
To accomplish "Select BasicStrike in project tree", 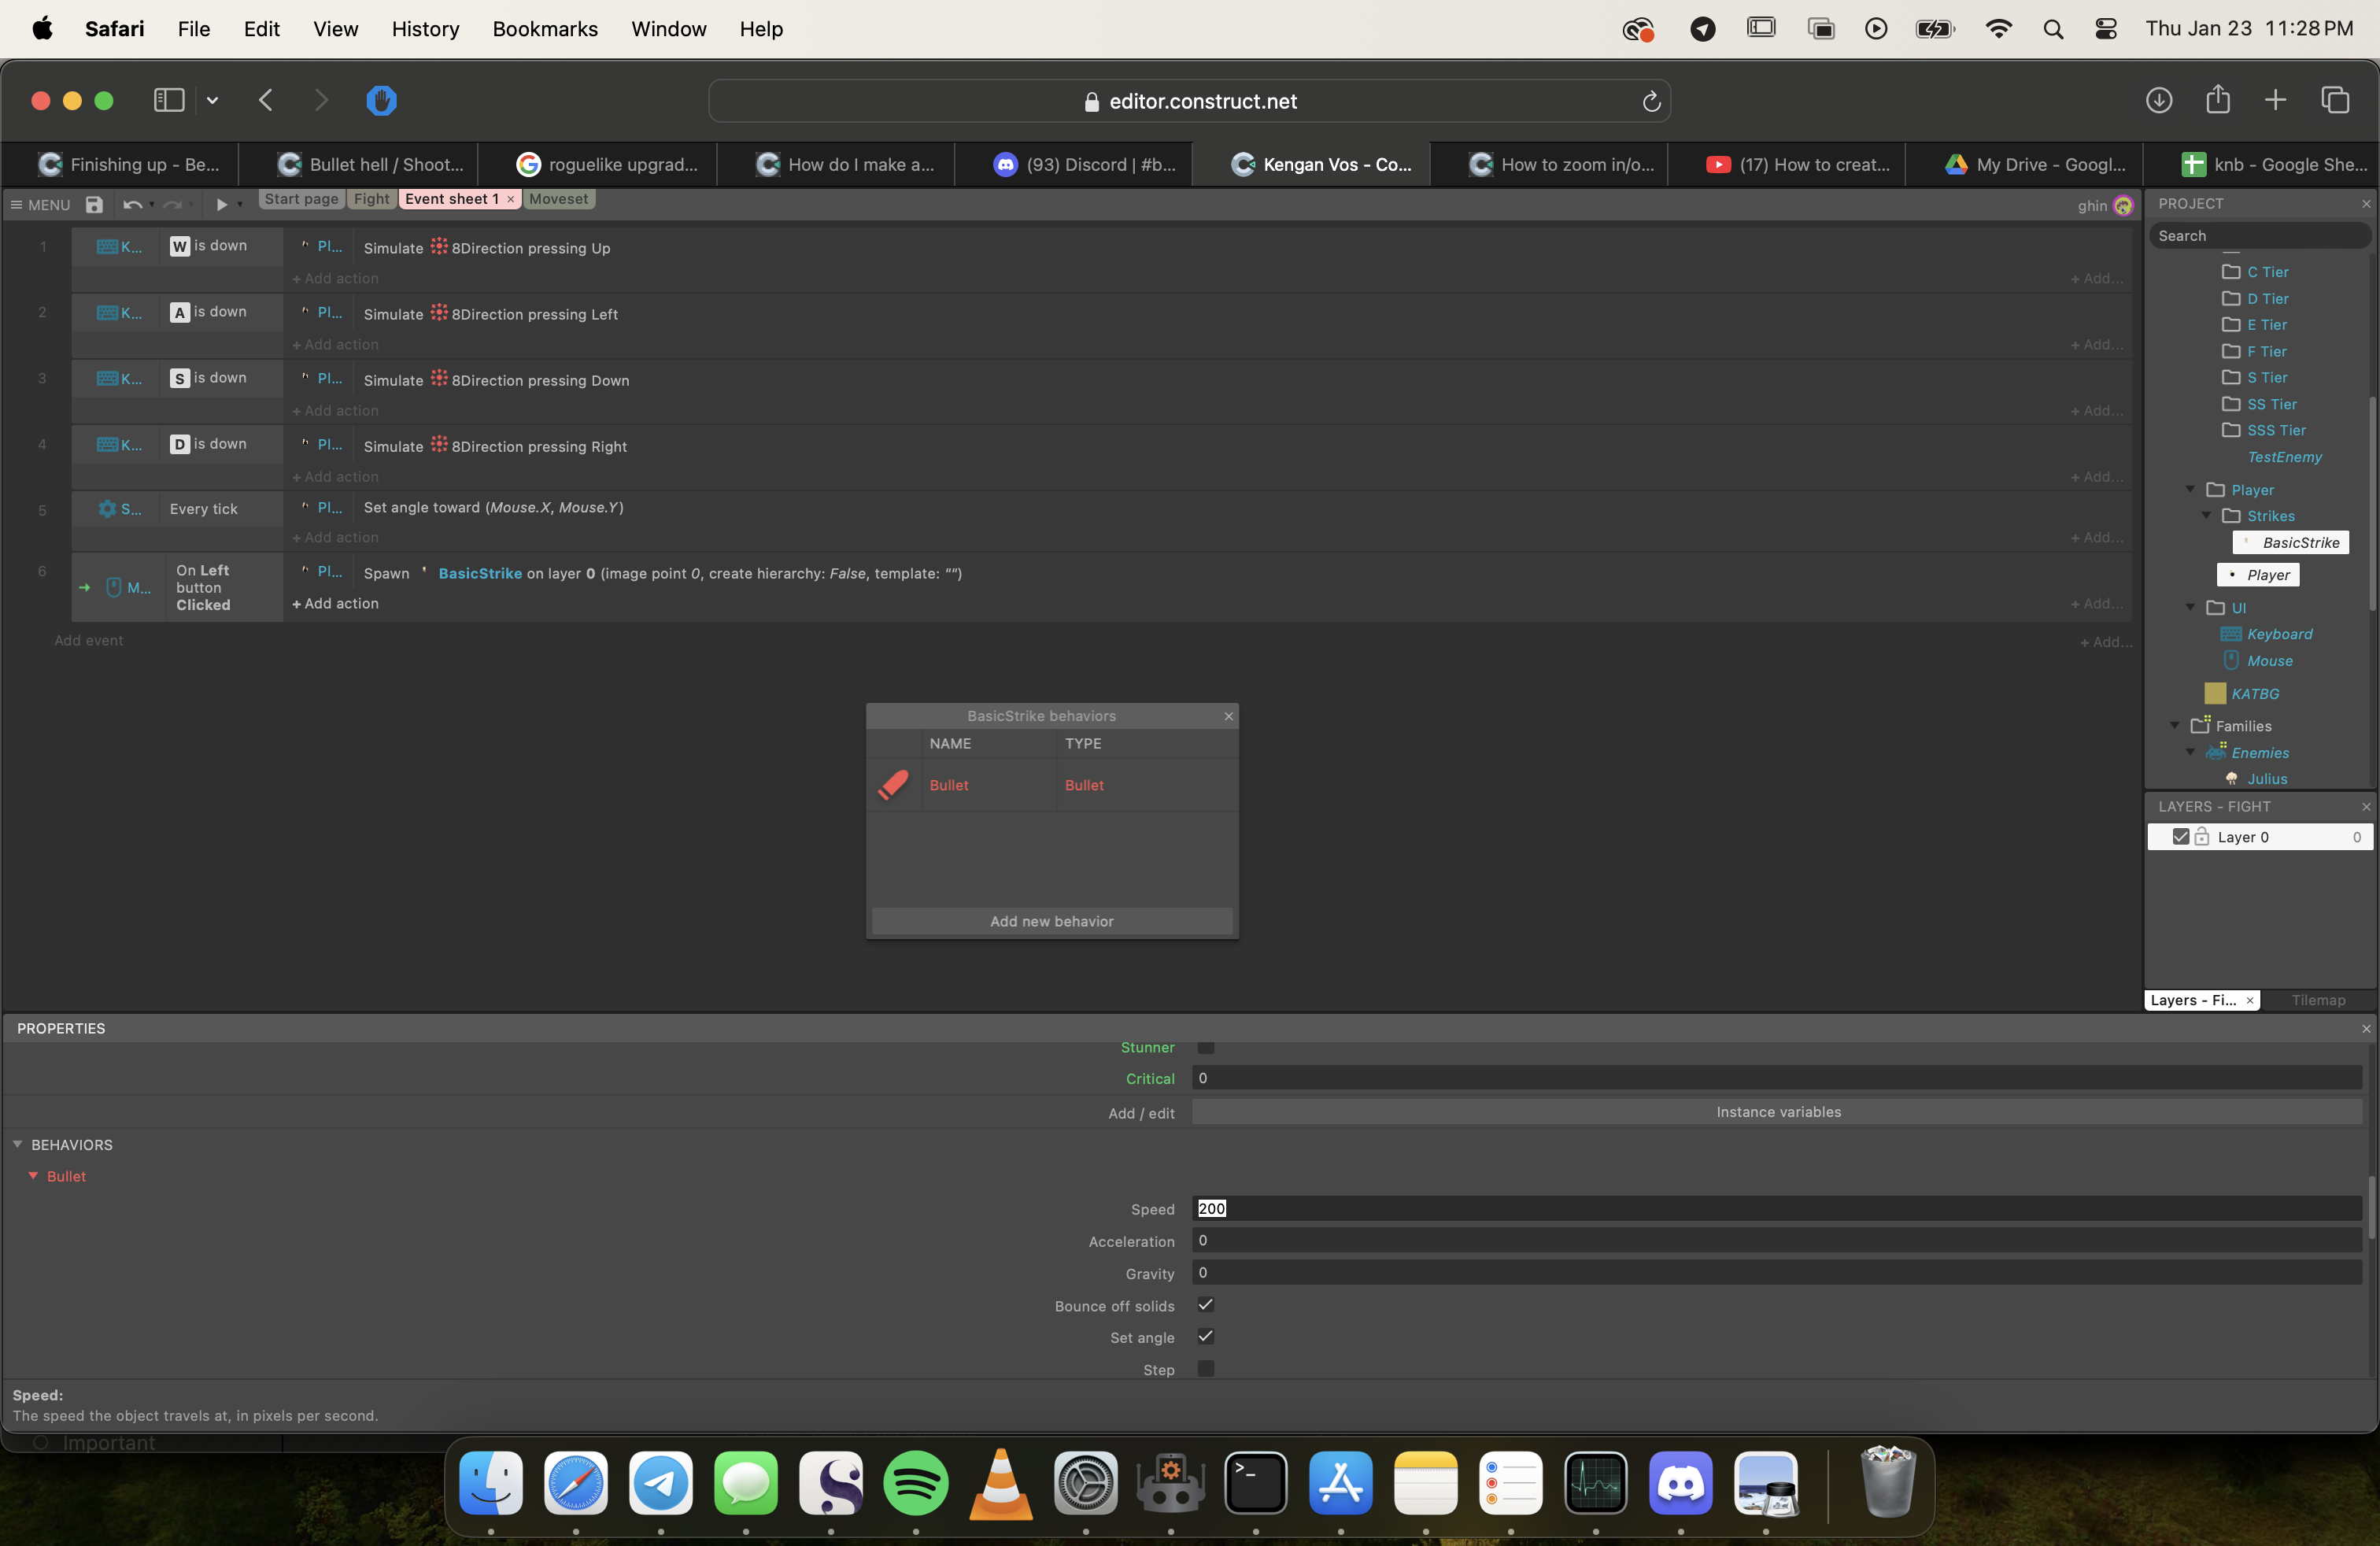I will pos(2290,542).
